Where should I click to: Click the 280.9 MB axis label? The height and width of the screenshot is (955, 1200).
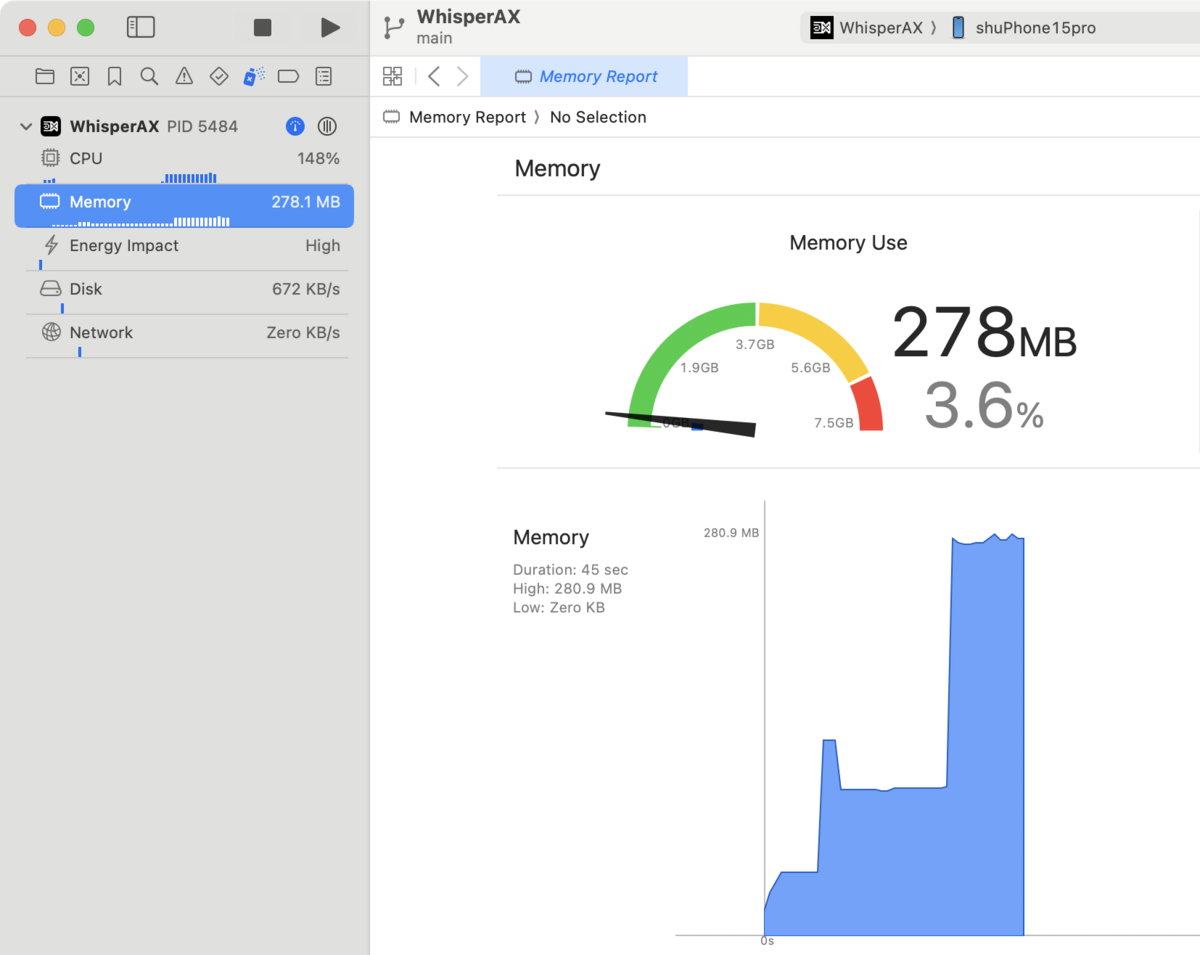(x=731, y=533)
